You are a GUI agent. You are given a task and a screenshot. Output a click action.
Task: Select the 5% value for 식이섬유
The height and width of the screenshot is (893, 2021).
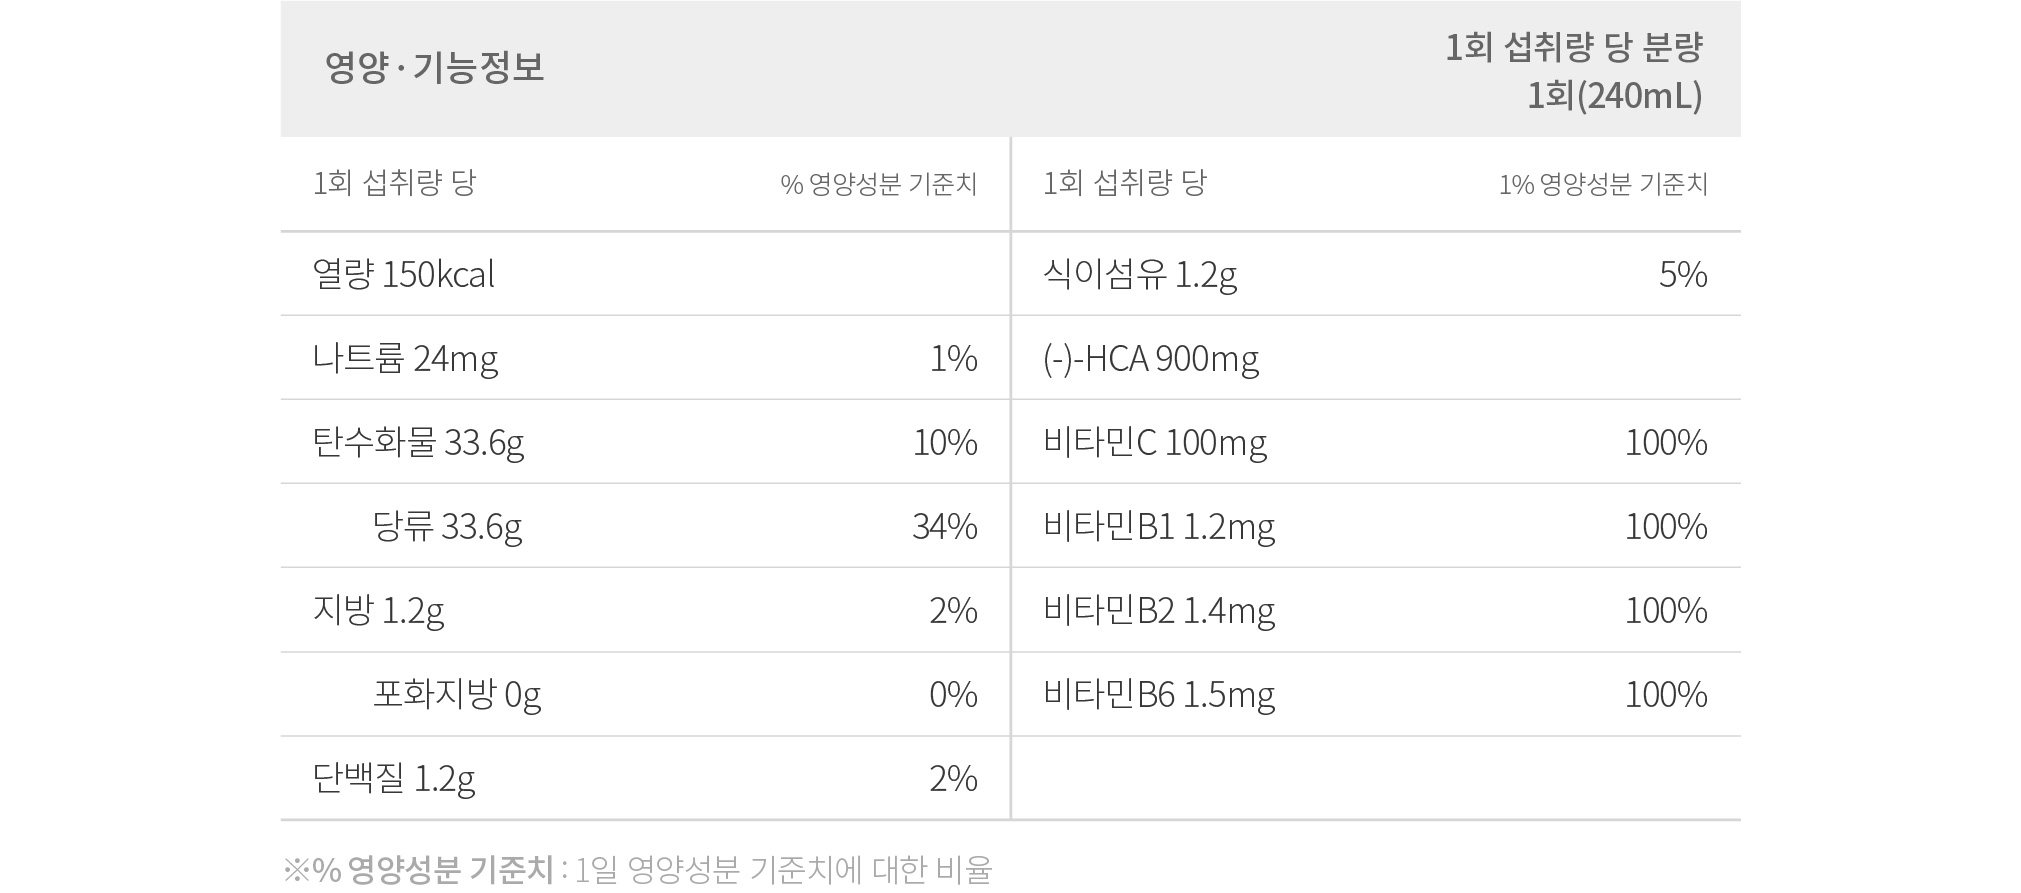click(1683, 274)
